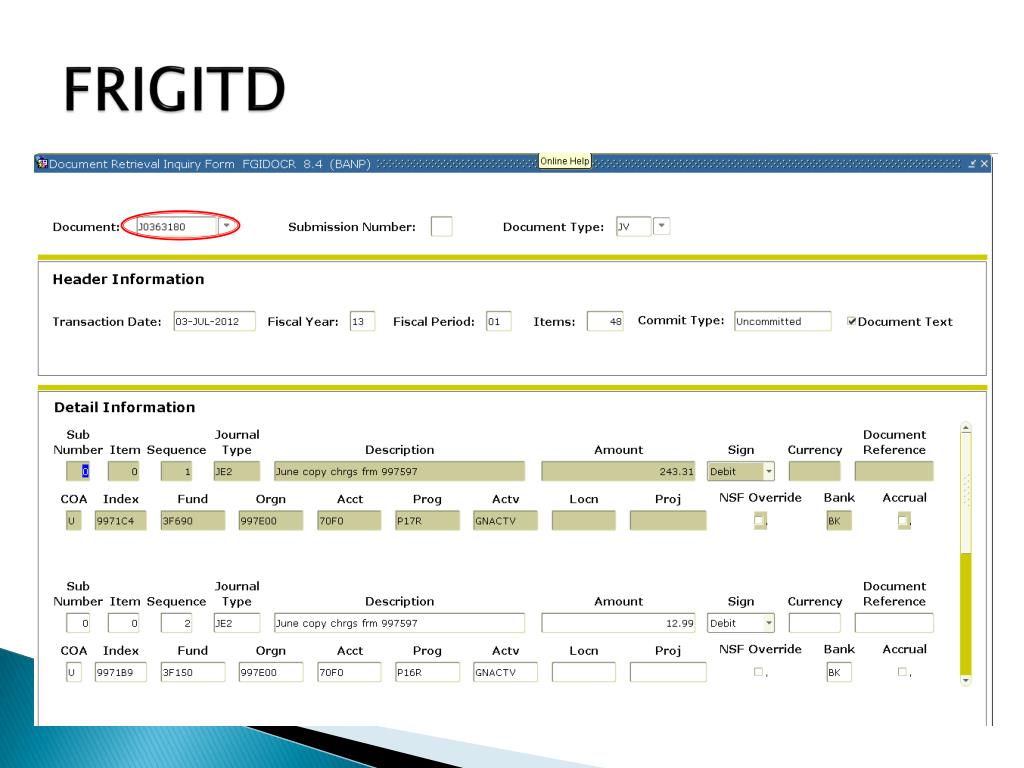This screenshot has width=1024, height=768.
Task: Click the Amount field showing 12.99
Action: click(618, 623)
